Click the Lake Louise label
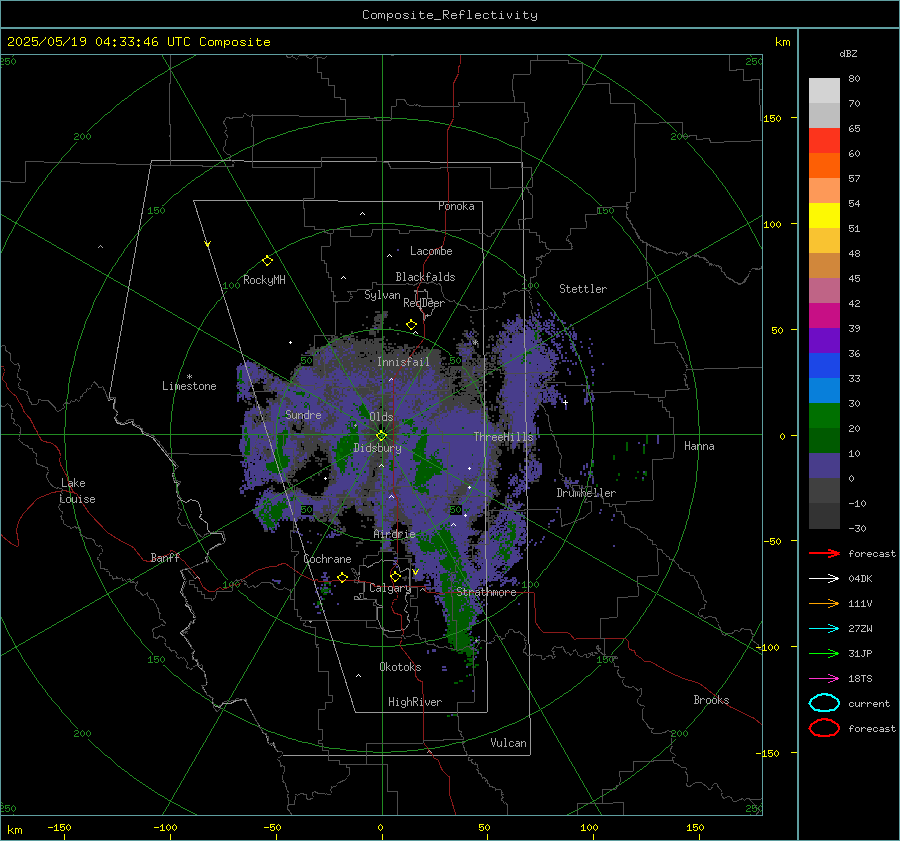Image resolution: width=900 pixels, height=841 pixels. 78,491
